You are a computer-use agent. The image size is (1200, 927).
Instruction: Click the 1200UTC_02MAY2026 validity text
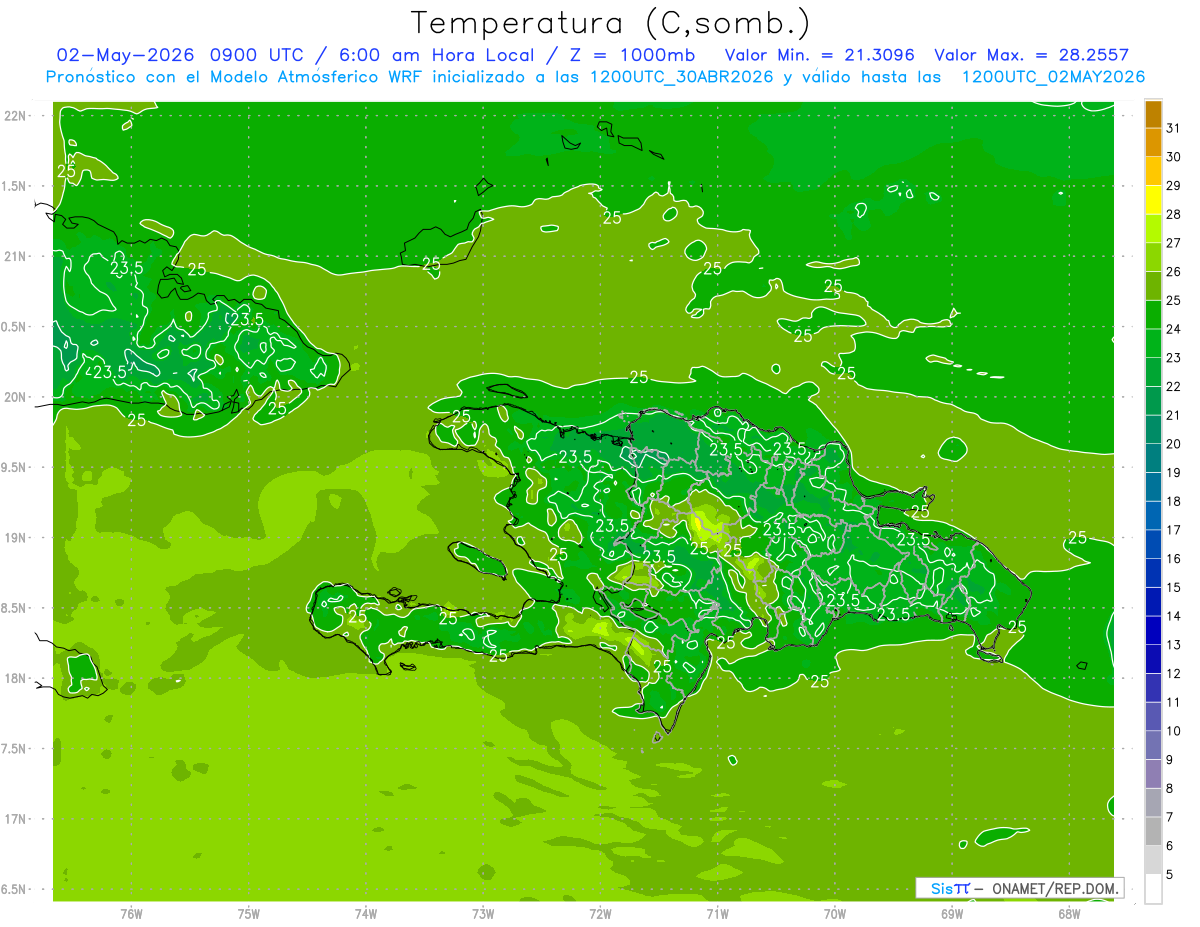tap(1052, 77)
